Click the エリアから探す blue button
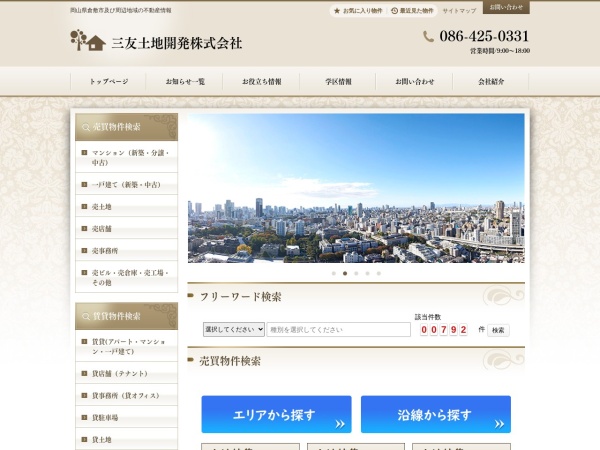Viewport: 600px width, 450px height. pos(276,414)
